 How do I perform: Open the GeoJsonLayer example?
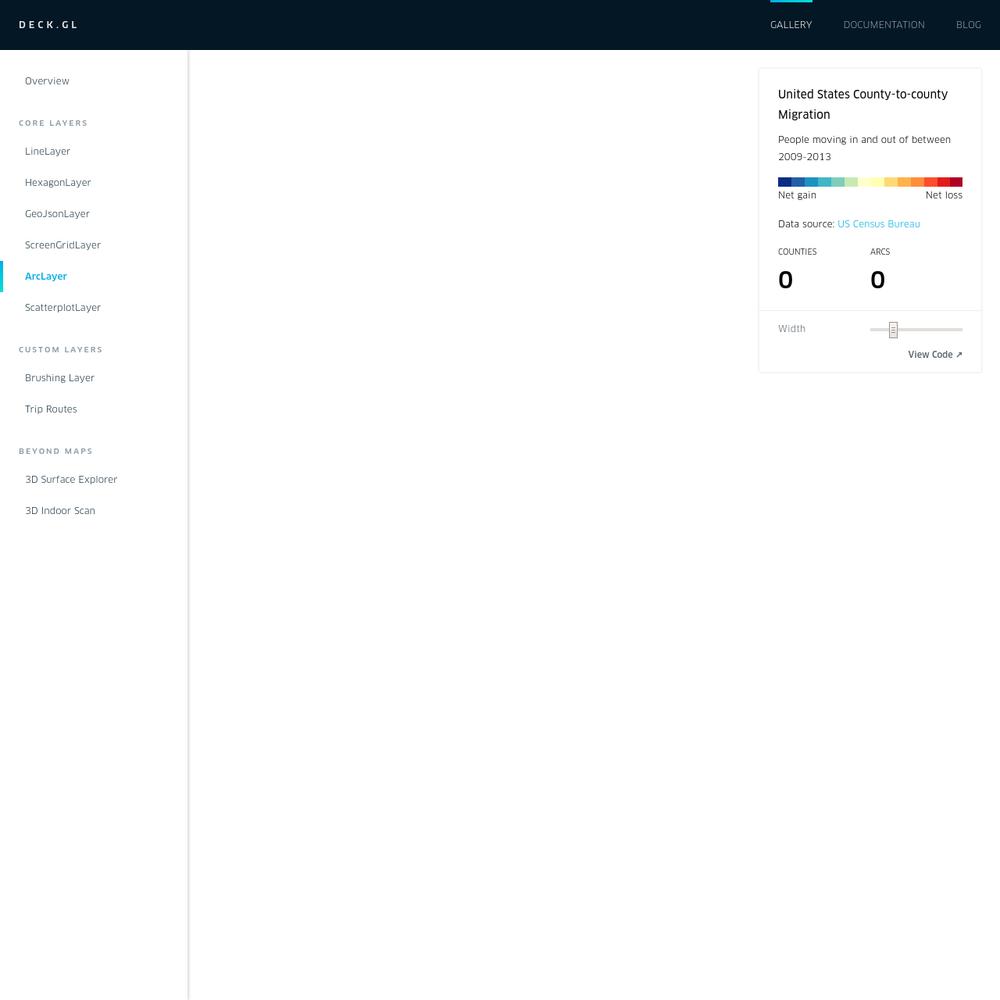[57, 214]
